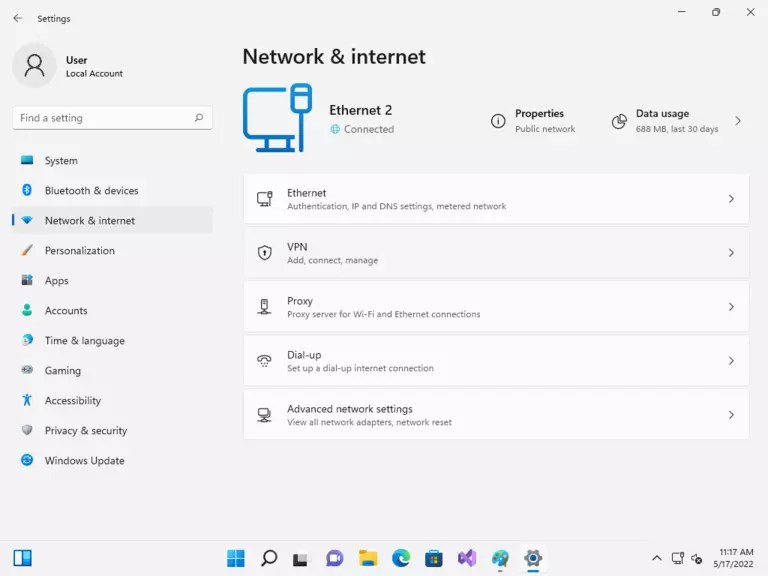Click the Properties info circle icon

click(x=498, y=121)
